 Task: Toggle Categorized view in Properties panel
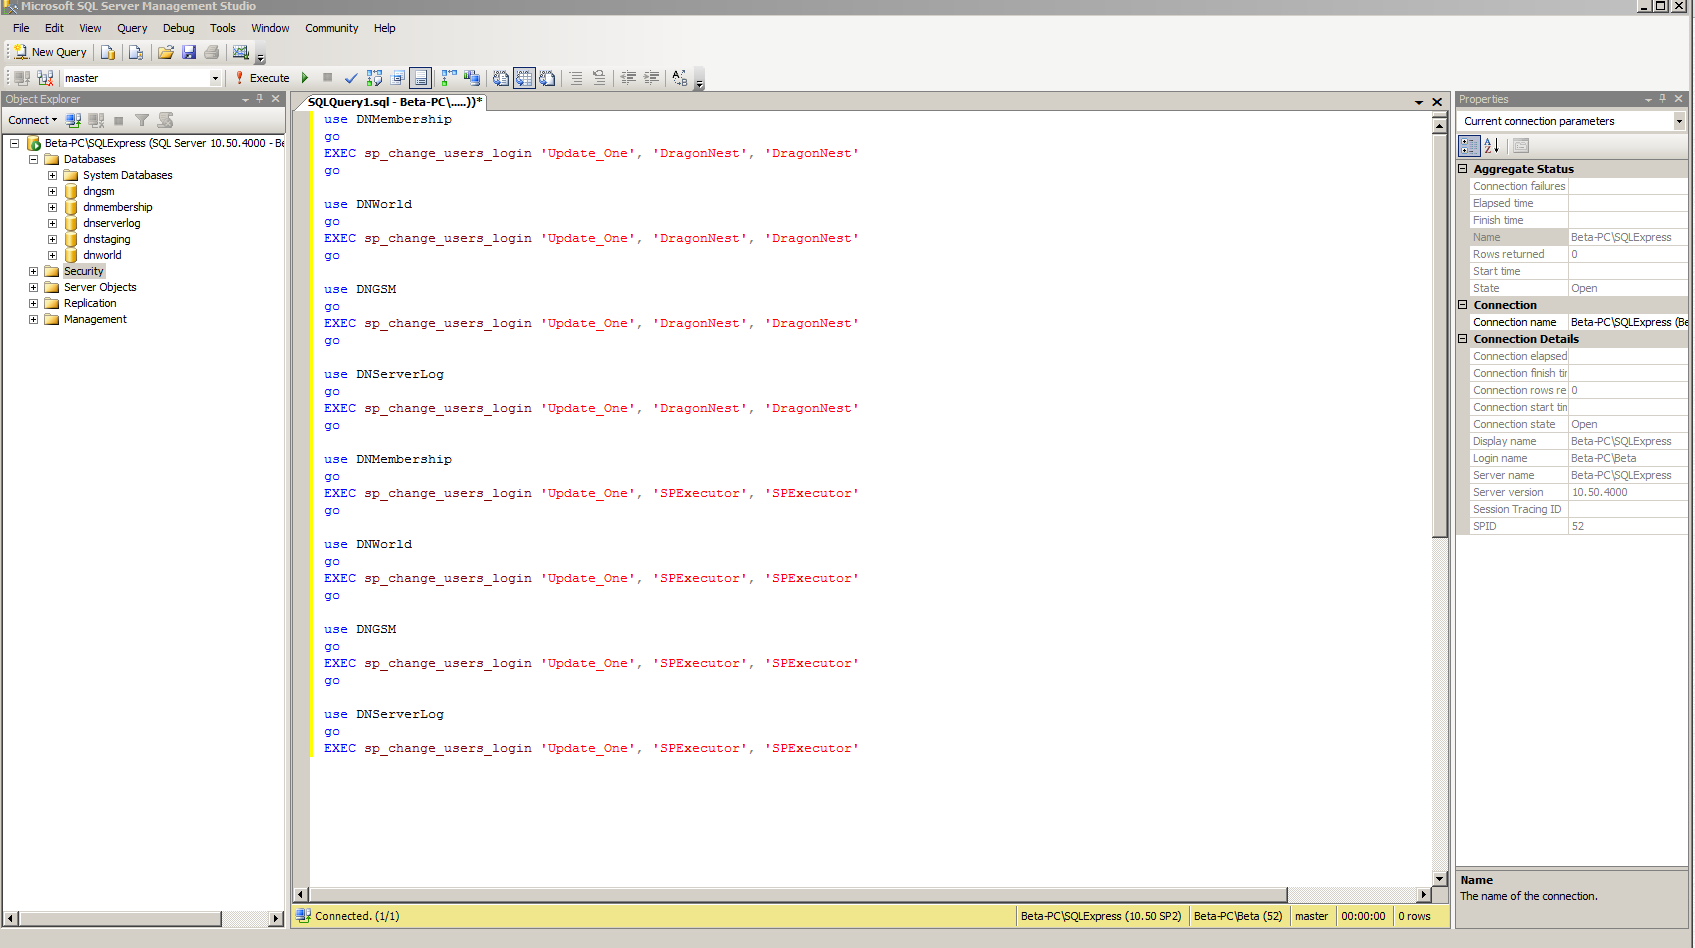(1469, 146)
